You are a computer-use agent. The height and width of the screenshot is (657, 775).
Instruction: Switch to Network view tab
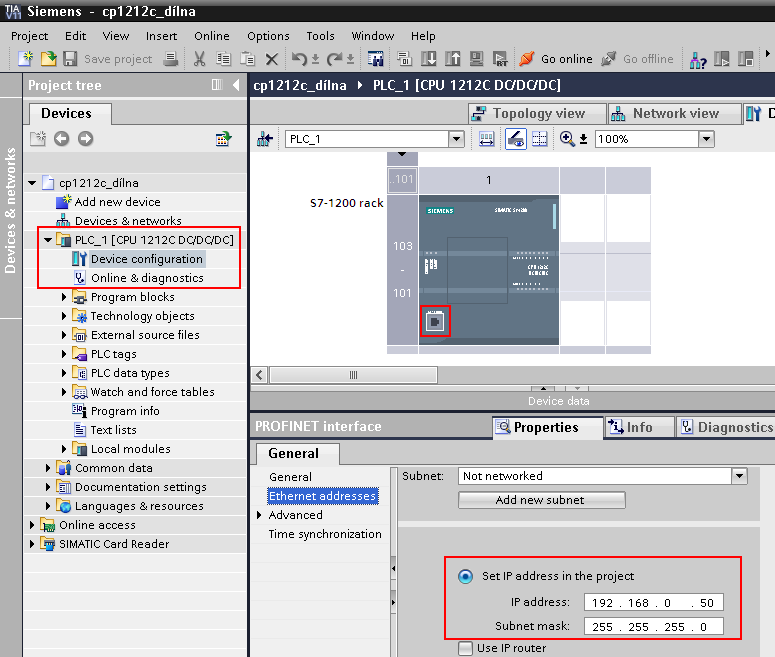pyautogui.click(x=675, y=114)
